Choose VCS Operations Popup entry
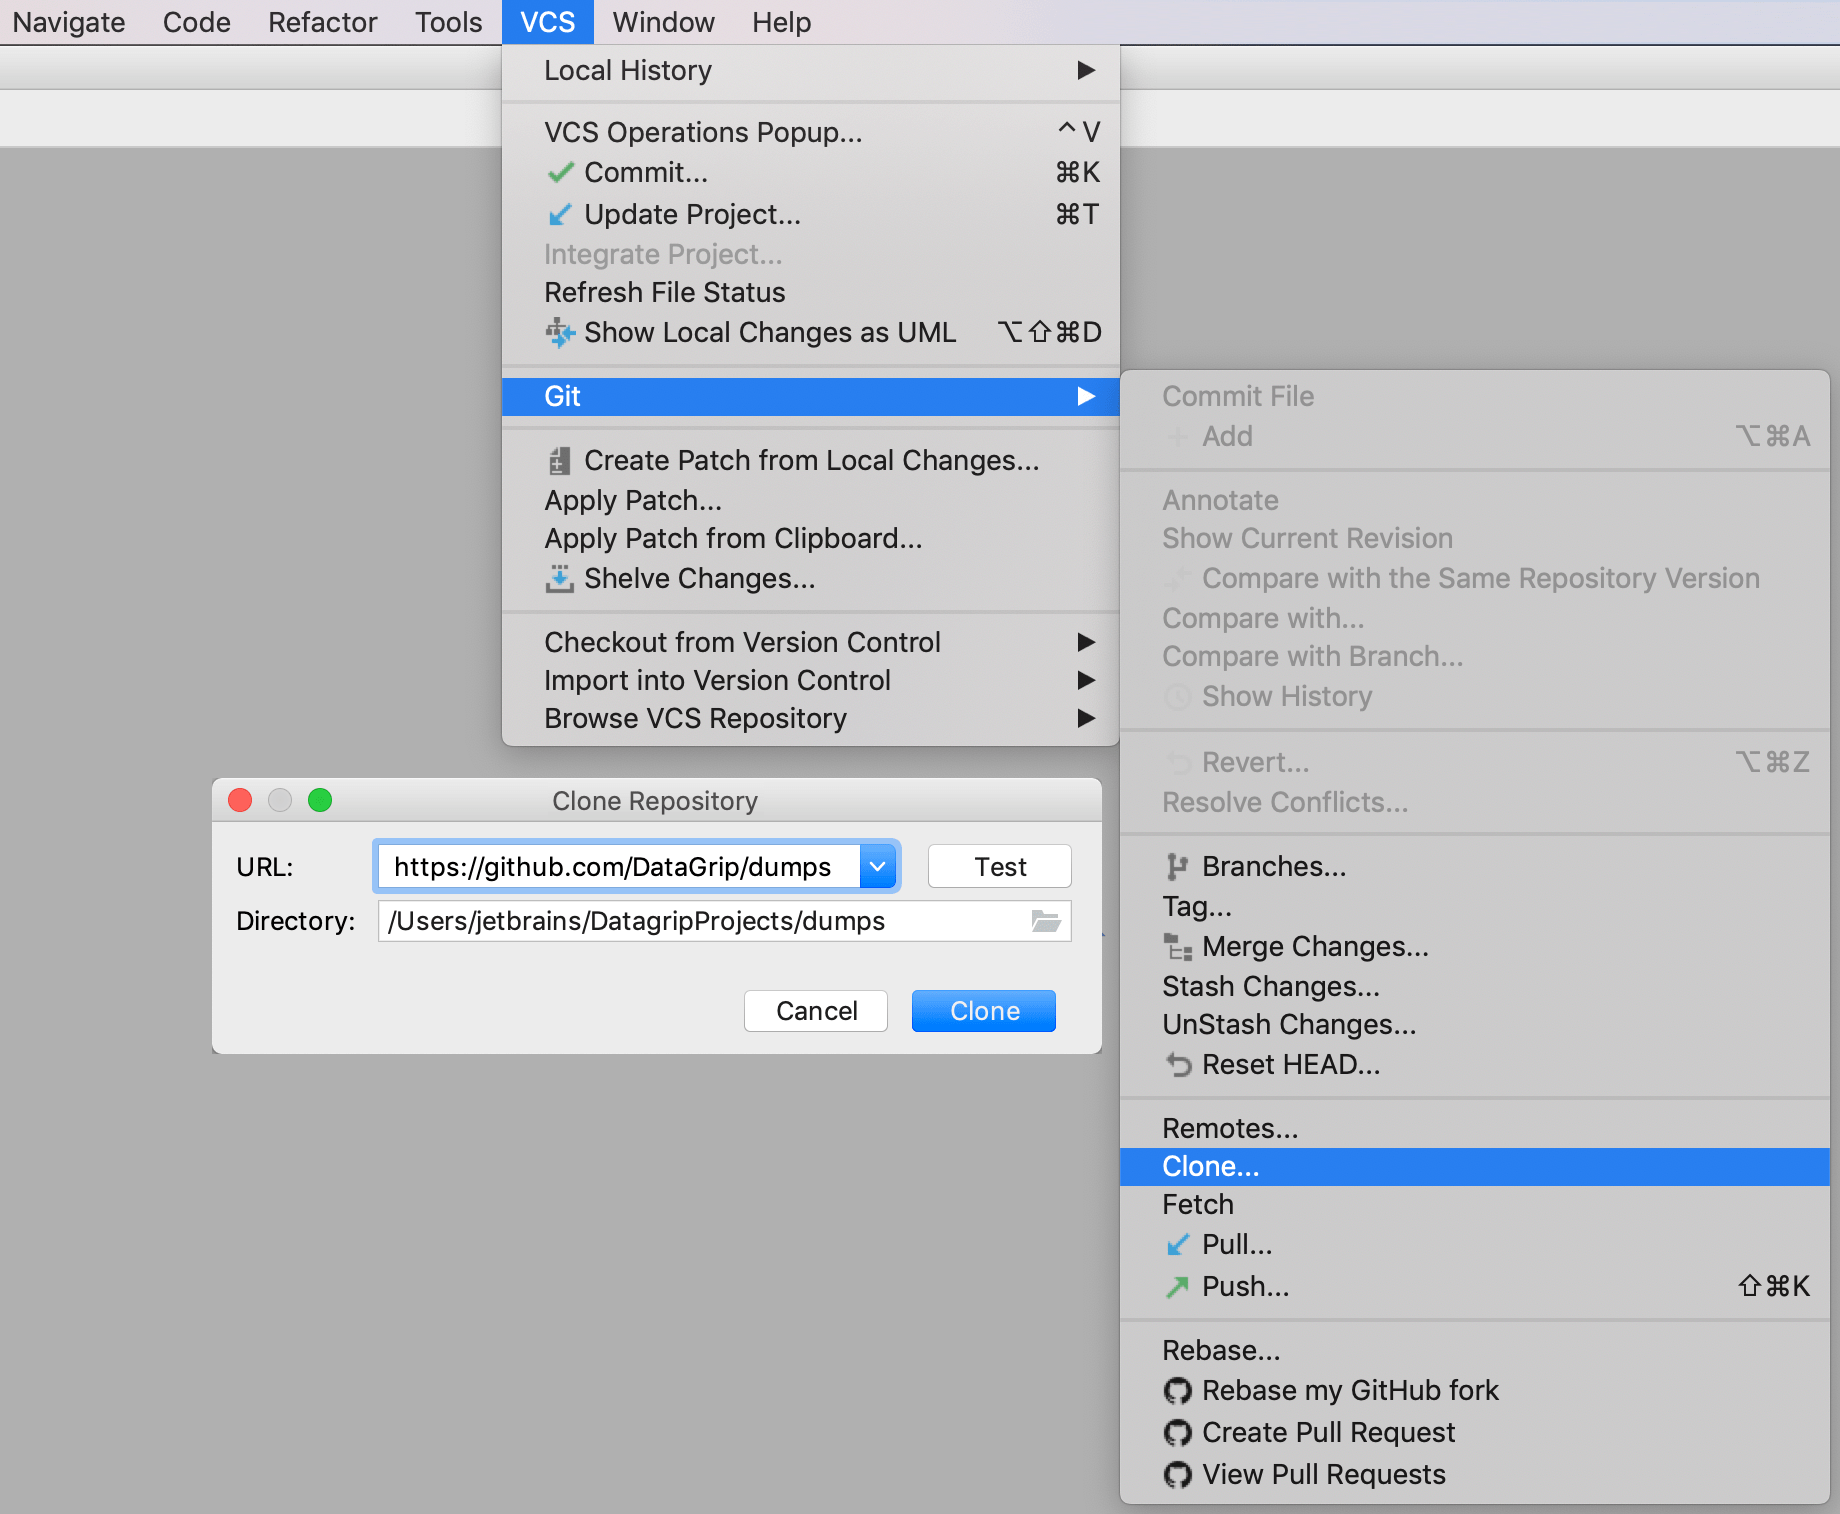 point(811,132)
